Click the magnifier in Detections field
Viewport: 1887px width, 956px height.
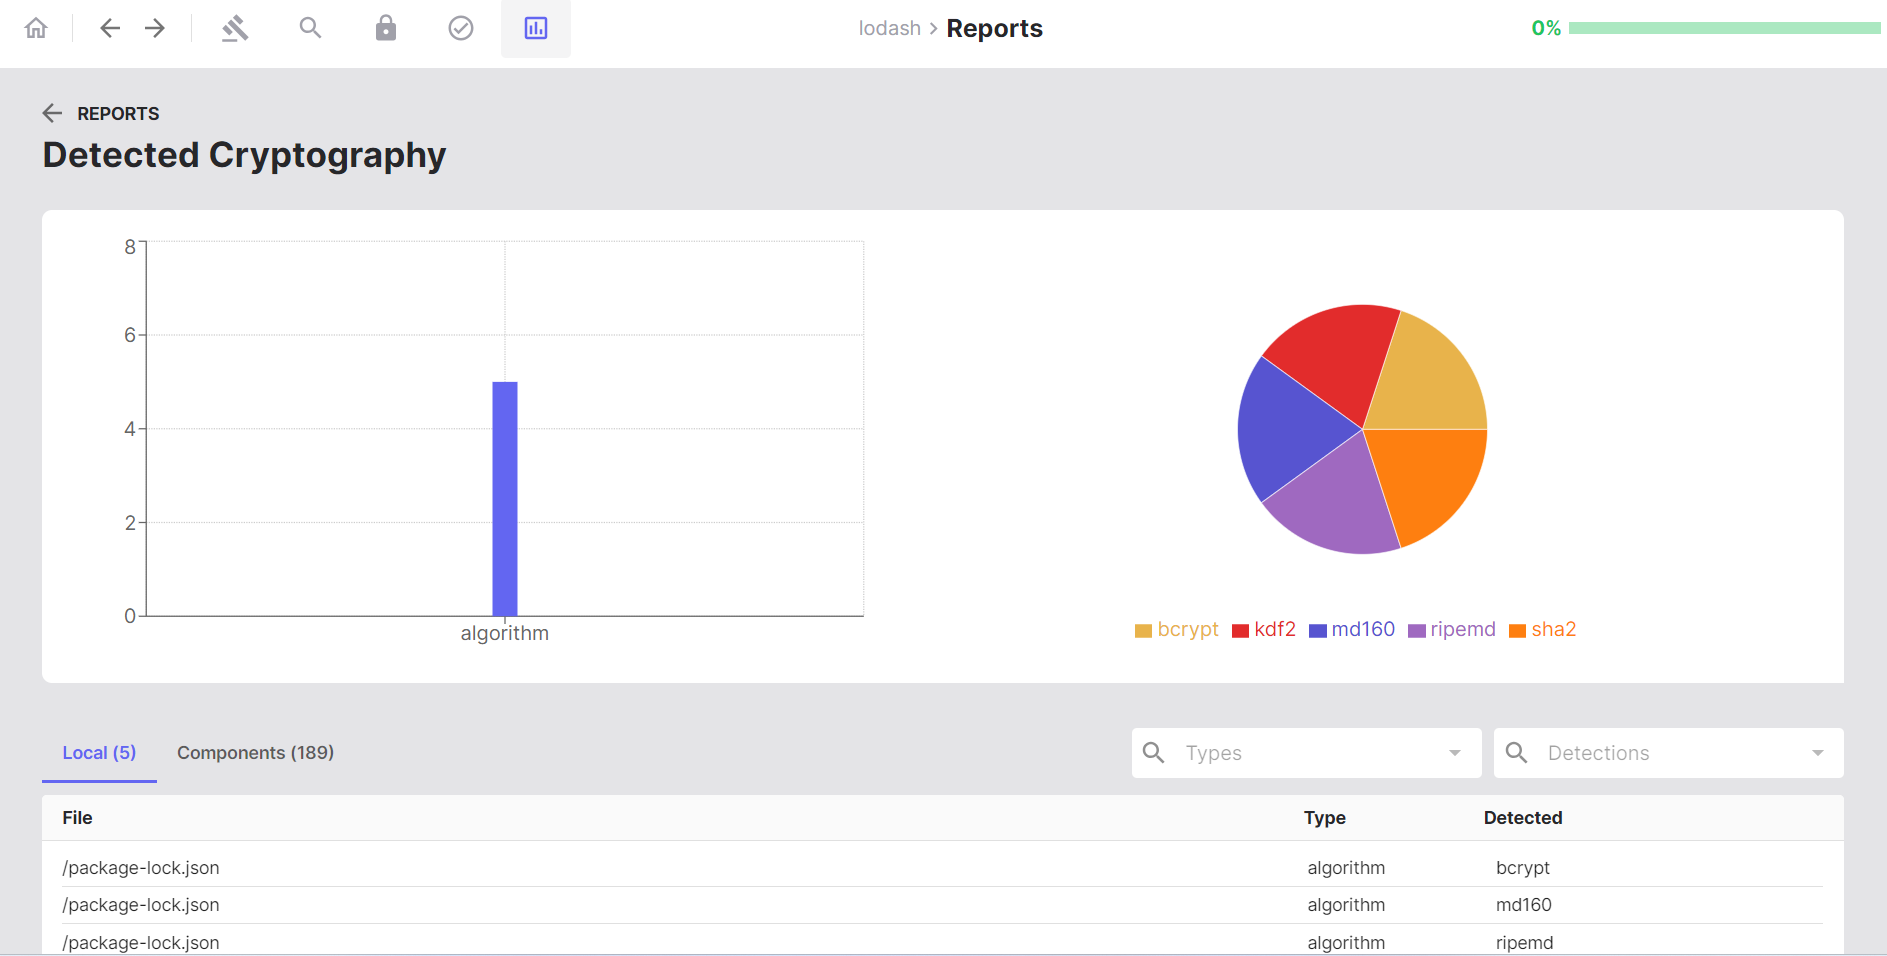click(1516, 753)
